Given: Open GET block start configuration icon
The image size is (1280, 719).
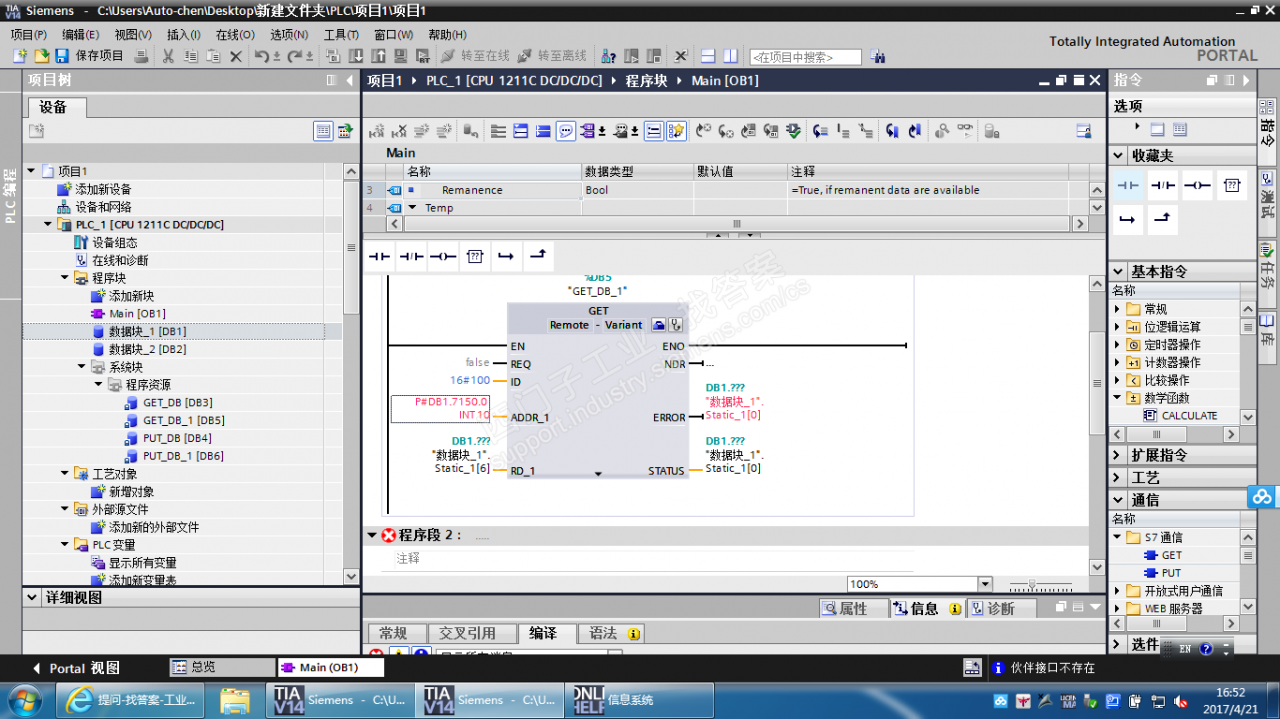Looking at the screenshot, I should pyautogui.click(x=659, y=325).
